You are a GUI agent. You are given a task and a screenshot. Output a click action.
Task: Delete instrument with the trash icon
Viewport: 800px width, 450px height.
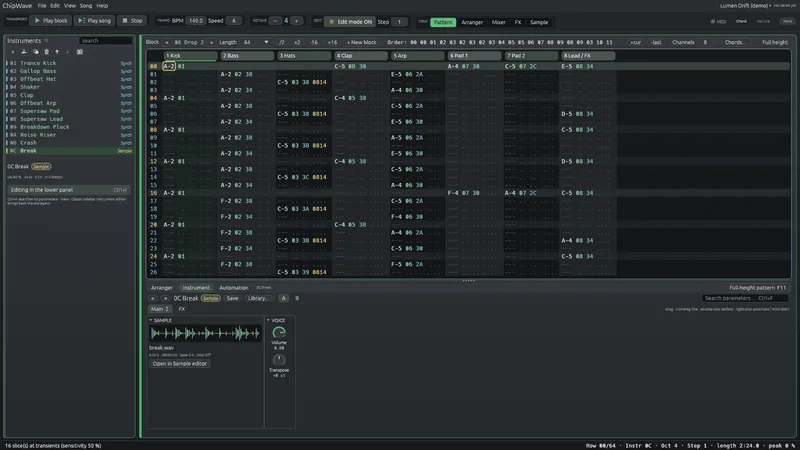click(46, 52)
